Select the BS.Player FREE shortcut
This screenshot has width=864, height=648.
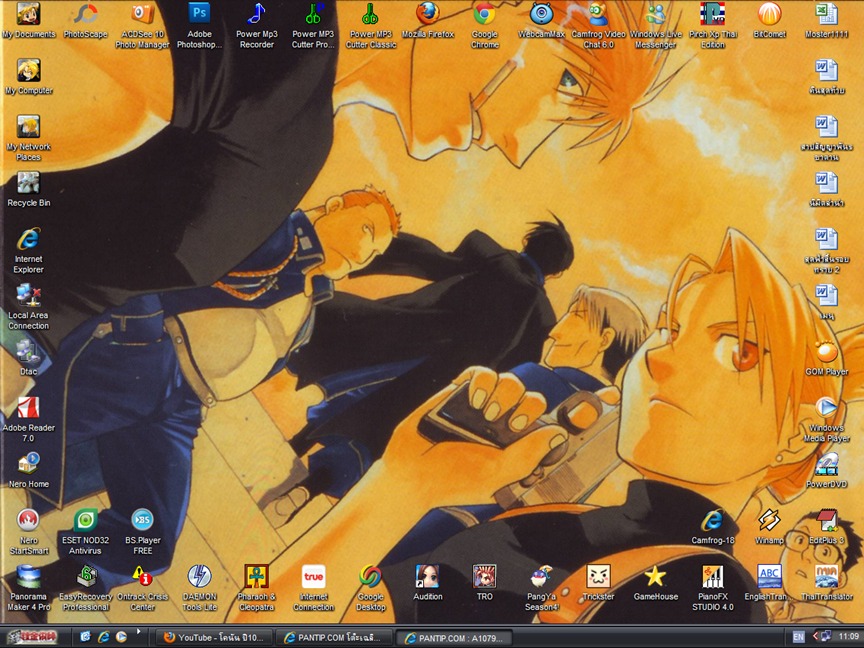[x=142, y=532]
